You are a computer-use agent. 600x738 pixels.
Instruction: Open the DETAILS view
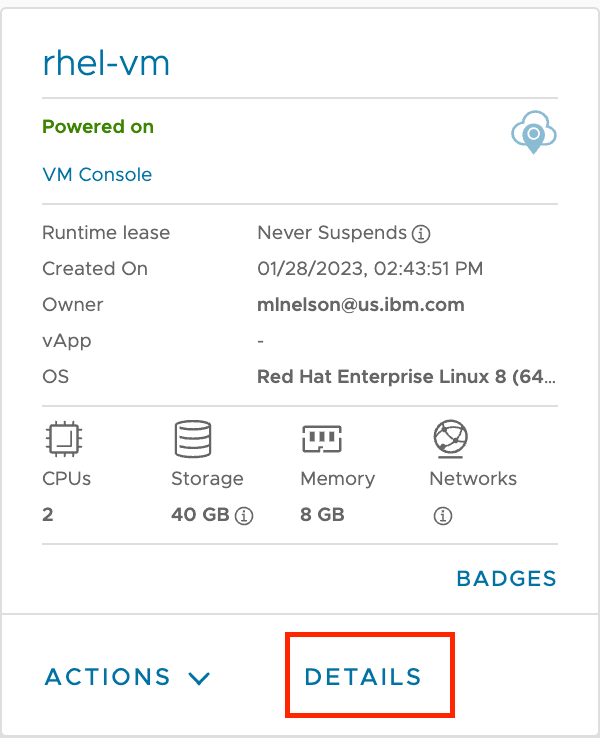pyautogui.click(x=363, y=676)
